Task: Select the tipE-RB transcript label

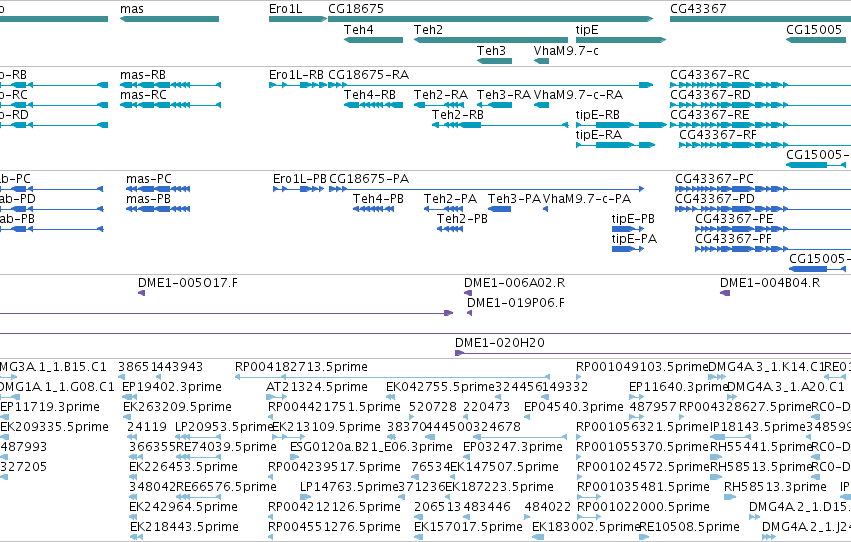Action: point(598,115)
